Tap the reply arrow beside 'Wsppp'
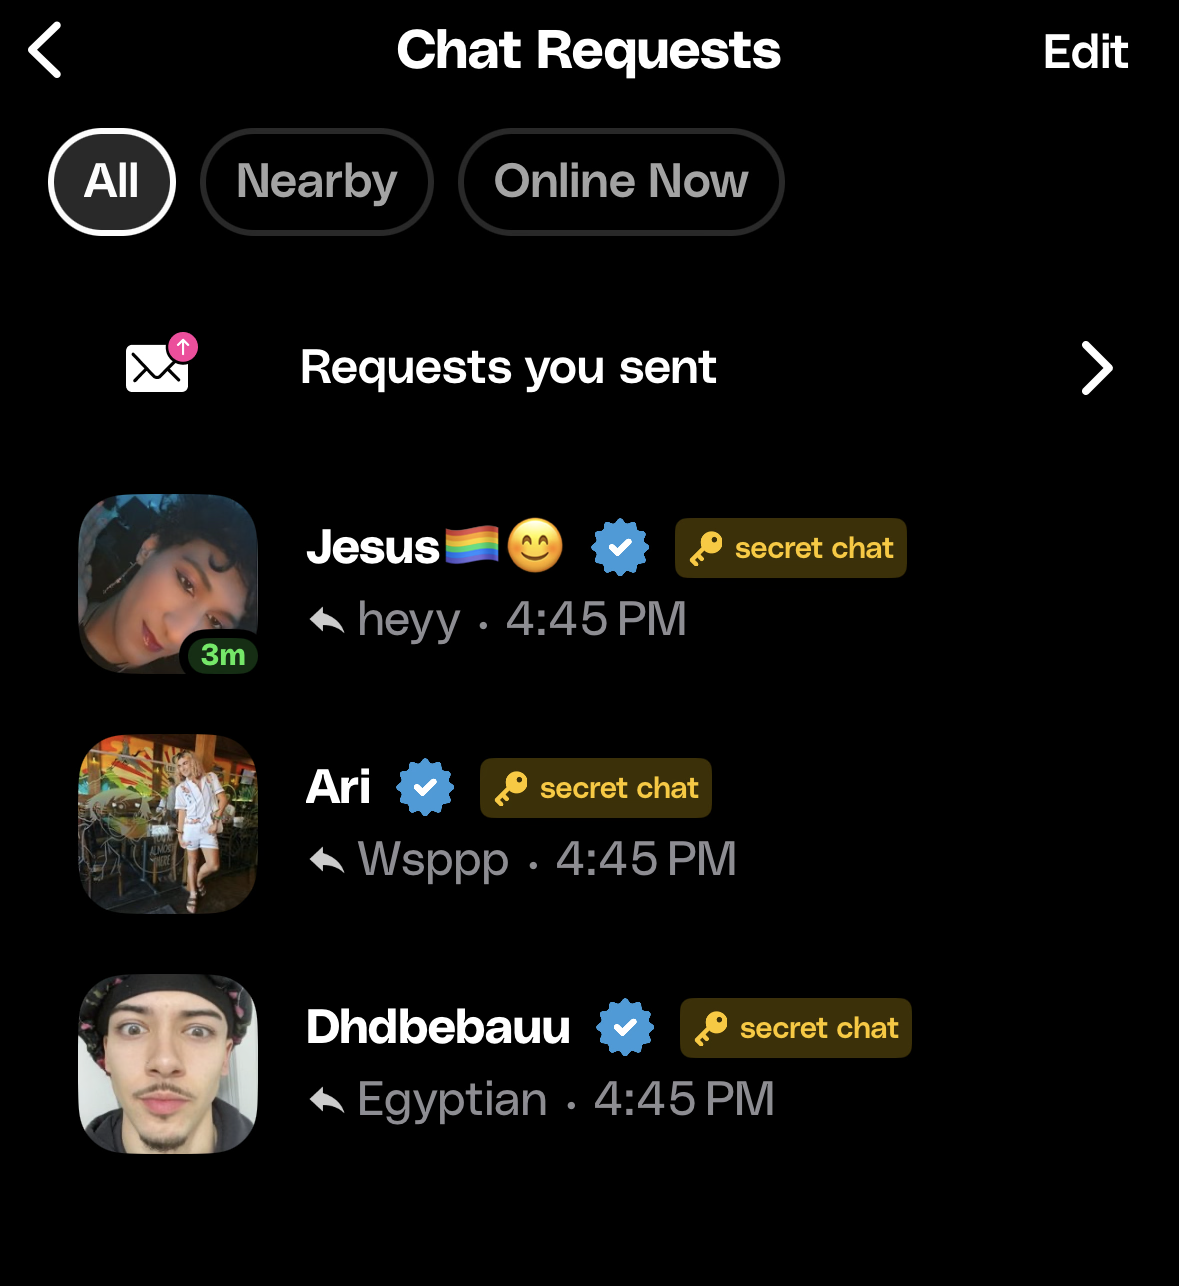1179x1286 pixels. (326, 860)
